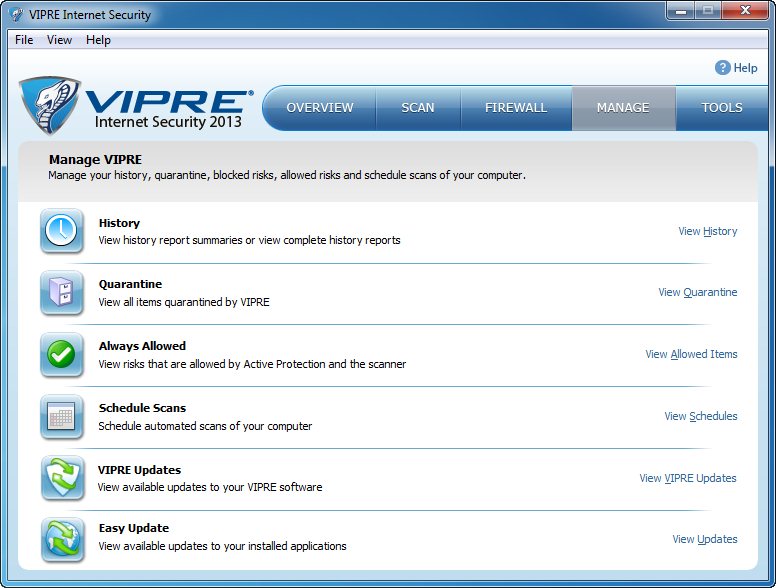Viewport: 776px width, 588px height.
Task: Click the Quarantine heading text
Action: (130, 284)
